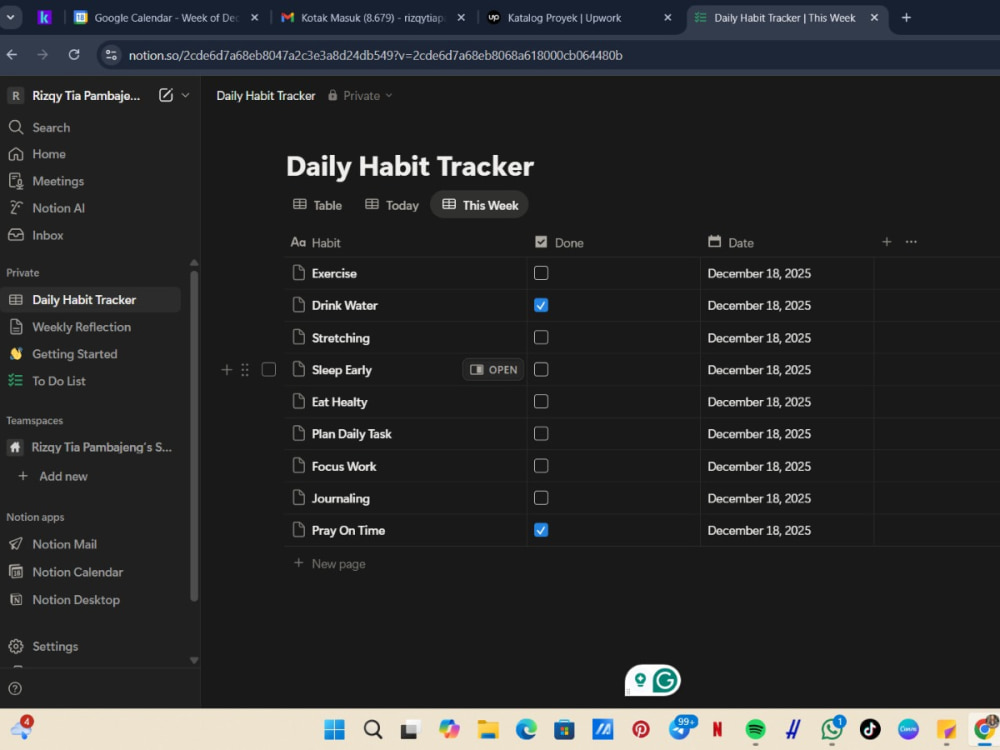Expand the workspace switcher chevron

[x=186, y=96]
